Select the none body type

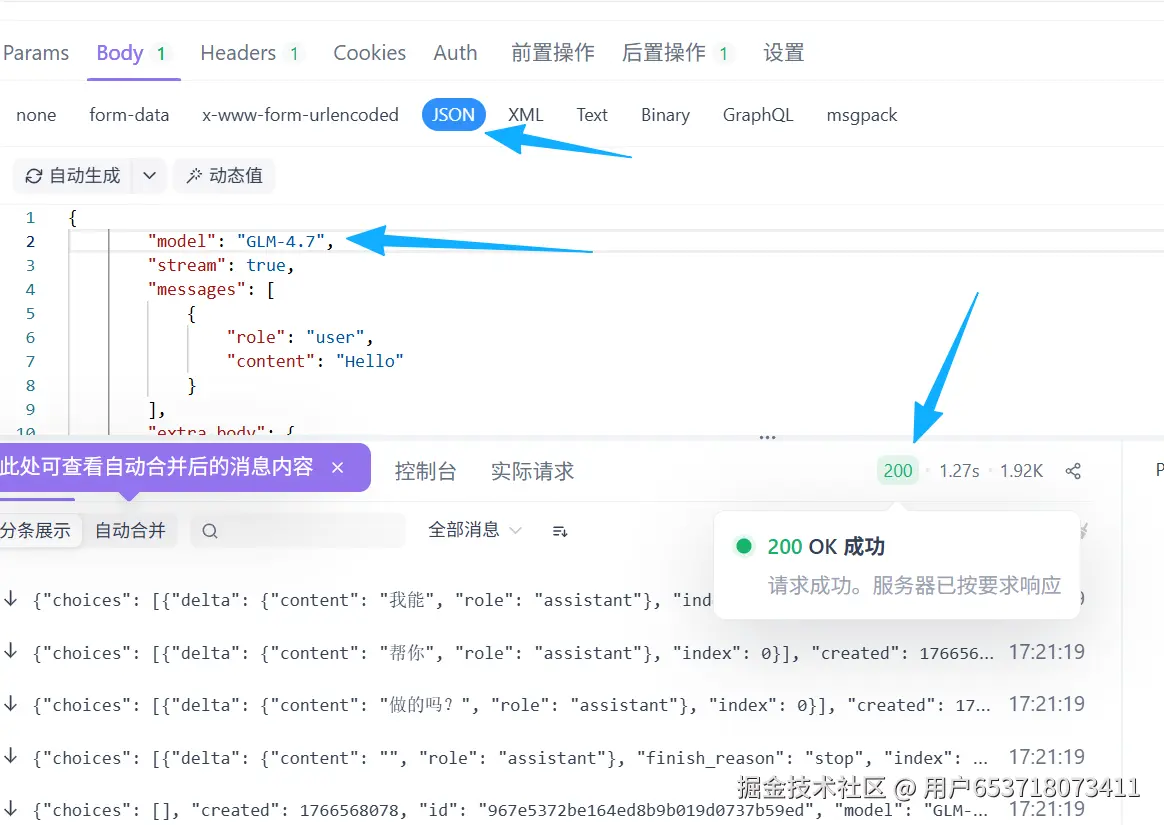(x=36, y=115)
